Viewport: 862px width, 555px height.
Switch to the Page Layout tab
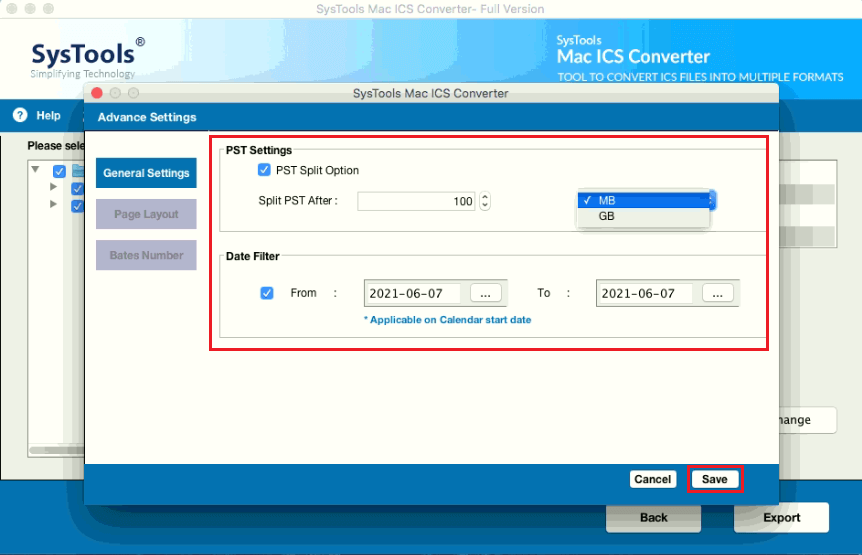coord(146,214)
